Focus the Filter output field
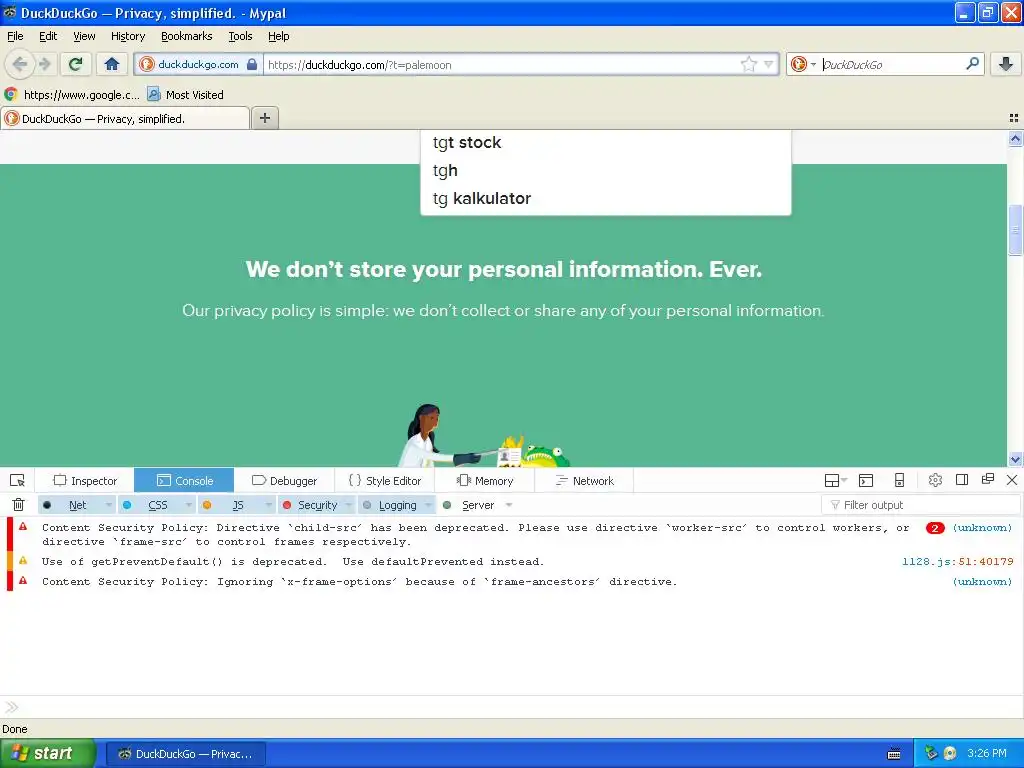 pyautogui.click(x=920, y=505)
